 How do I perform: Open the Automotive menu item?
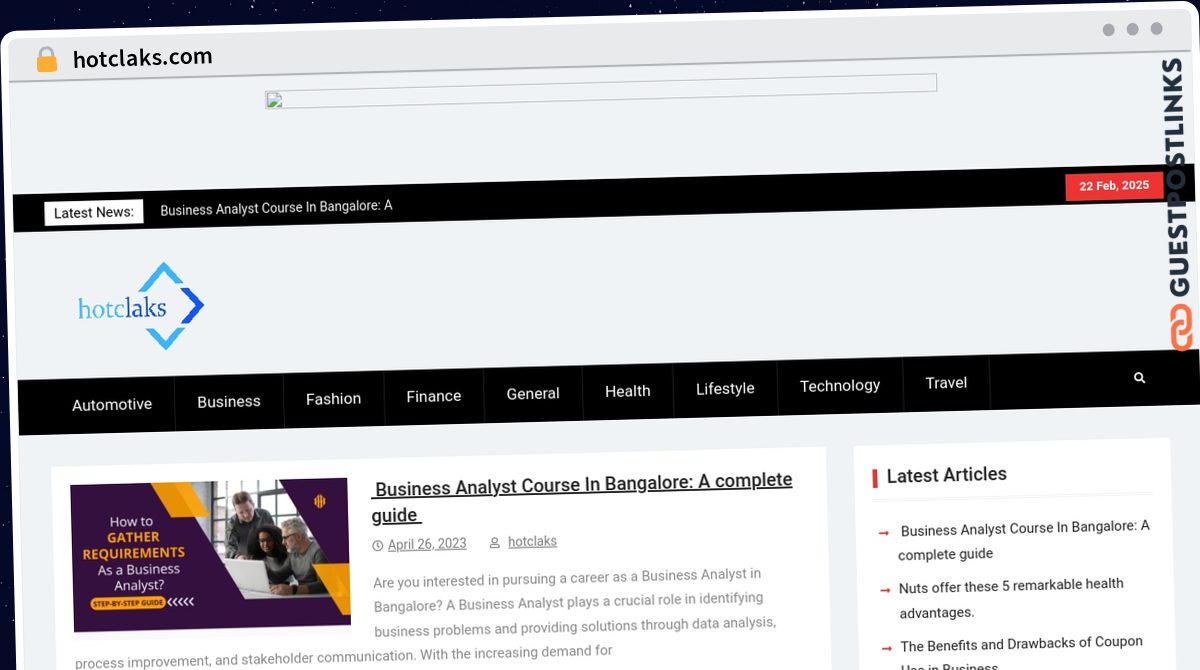(x=112, y=404)
